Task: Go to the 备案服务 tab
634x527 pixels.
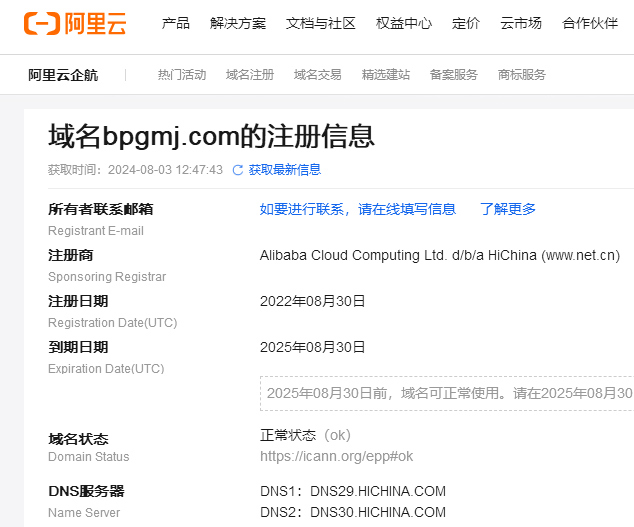Action: tap(454, 75)
